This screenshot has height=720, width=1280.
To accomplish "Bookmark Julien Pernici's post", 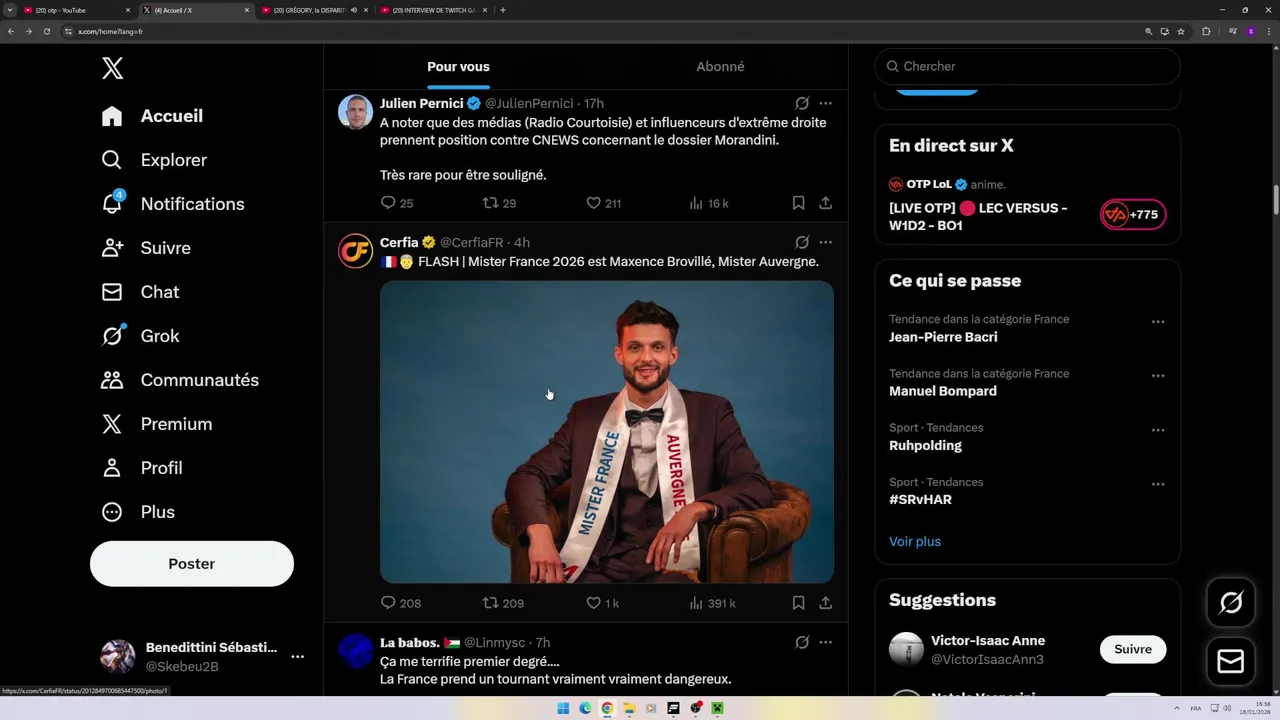I will point(798,203).
